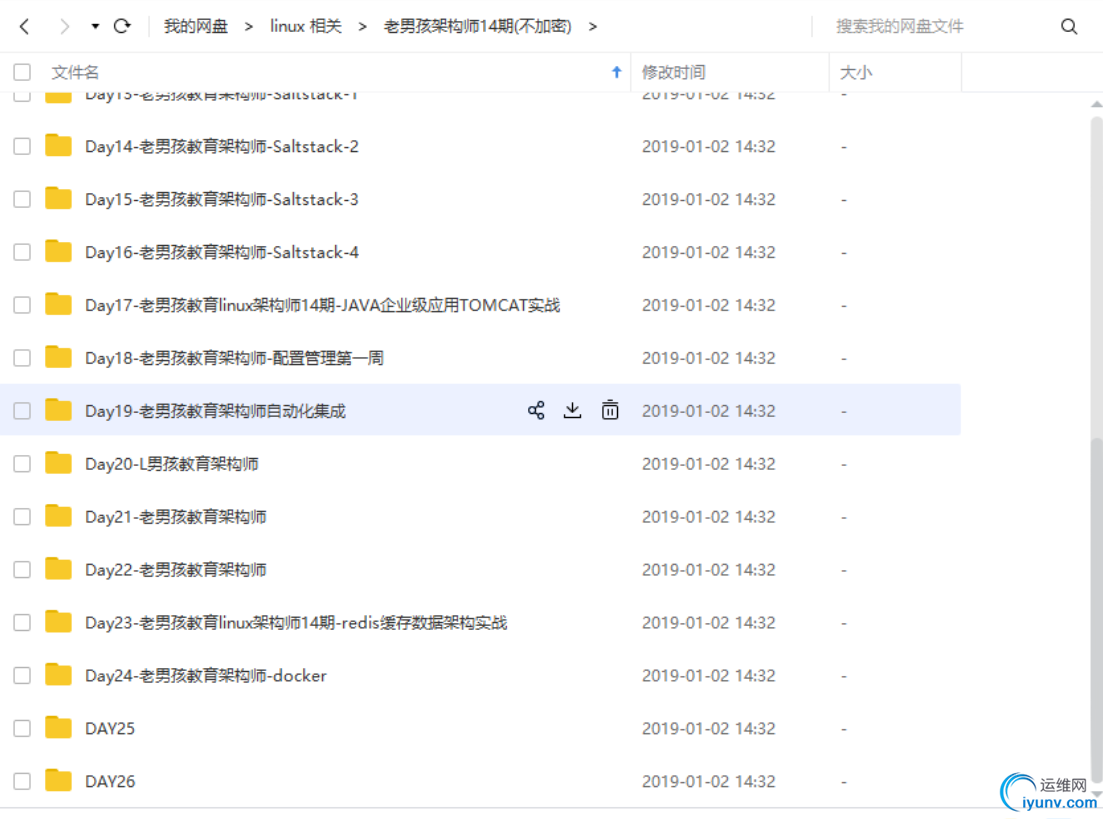
Task: Open folder Day14-老男孩教育架构师-Saltstack-2
Action: [x=222, y=146]
